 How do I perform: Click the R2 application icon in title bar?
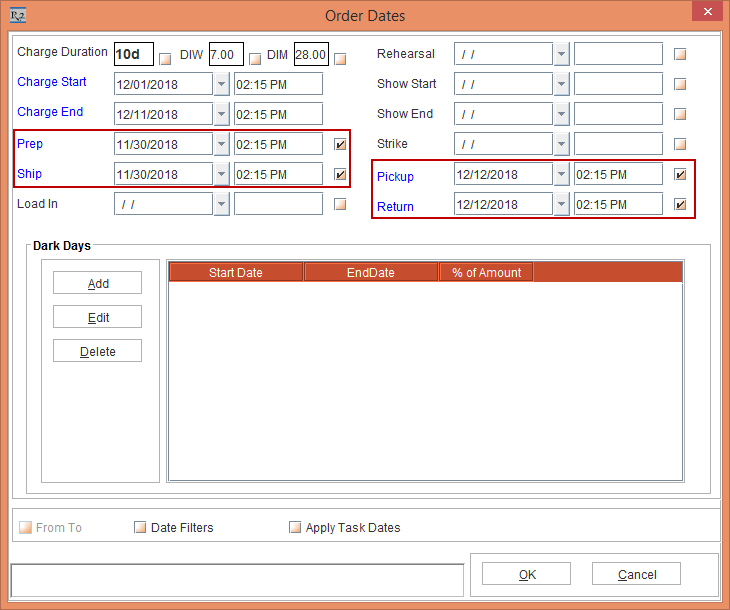[x=16, y=15]
